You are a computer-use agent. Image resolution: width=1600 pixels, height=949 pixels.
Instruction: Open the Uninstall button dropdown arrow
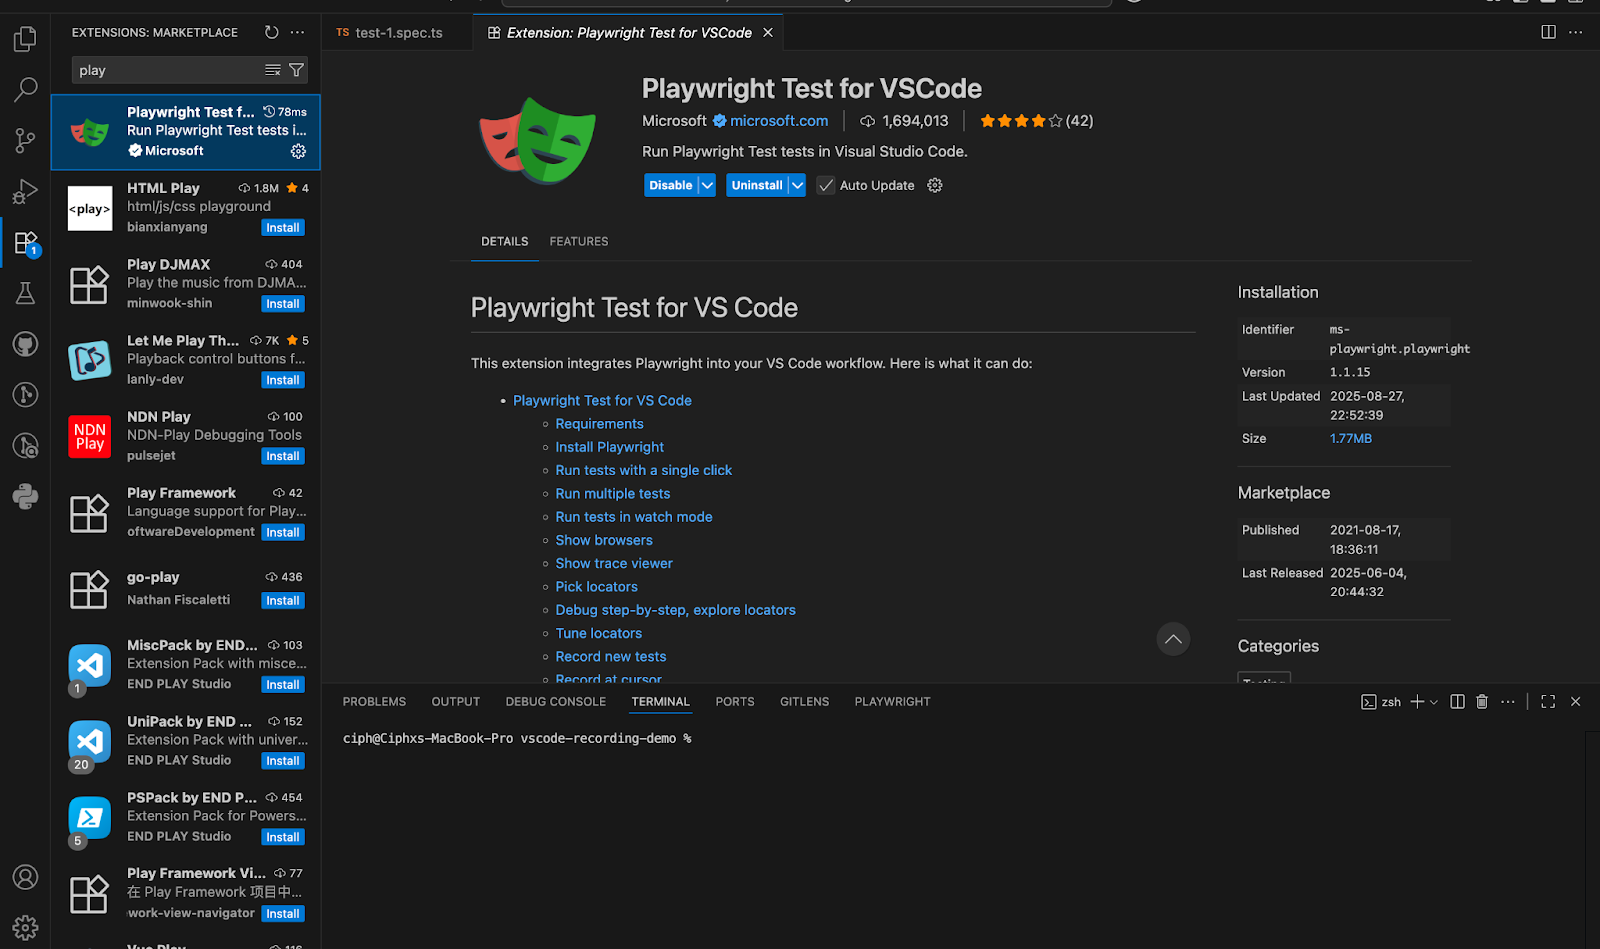(x=797, y=185)
